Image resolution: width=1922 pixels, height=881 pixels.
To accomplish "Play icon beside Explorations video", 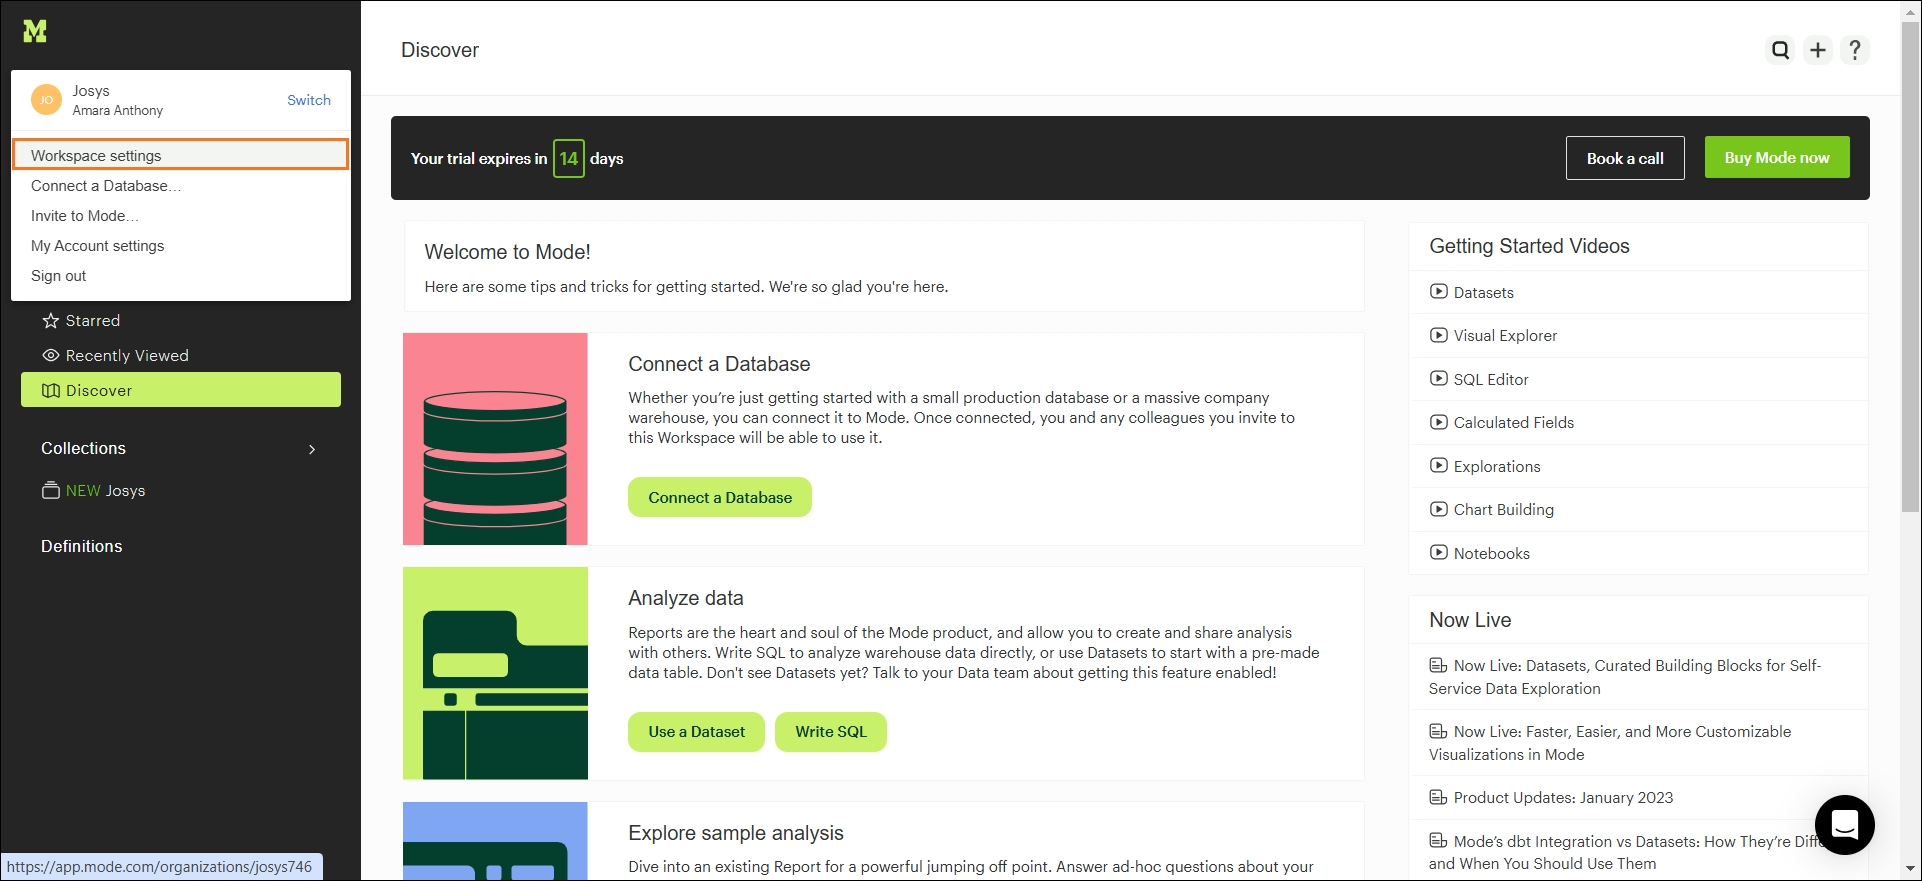I will [x=1439, y=466].
